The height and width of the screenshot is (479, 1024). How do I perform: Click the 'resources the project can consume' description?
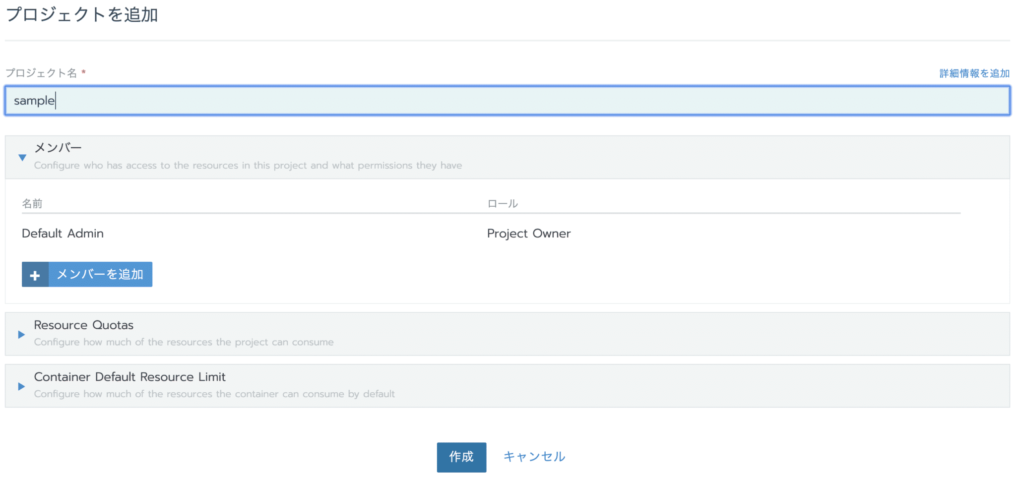[x=183, y=342]
